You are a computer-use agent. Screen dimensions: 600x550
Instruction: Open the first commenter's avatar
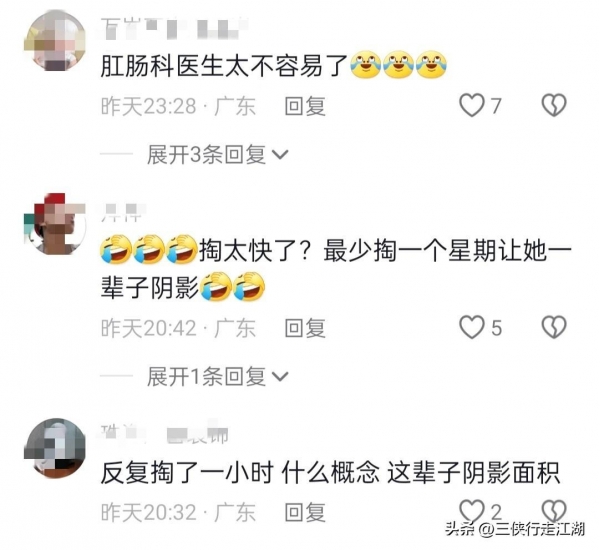tap(55, 41)
